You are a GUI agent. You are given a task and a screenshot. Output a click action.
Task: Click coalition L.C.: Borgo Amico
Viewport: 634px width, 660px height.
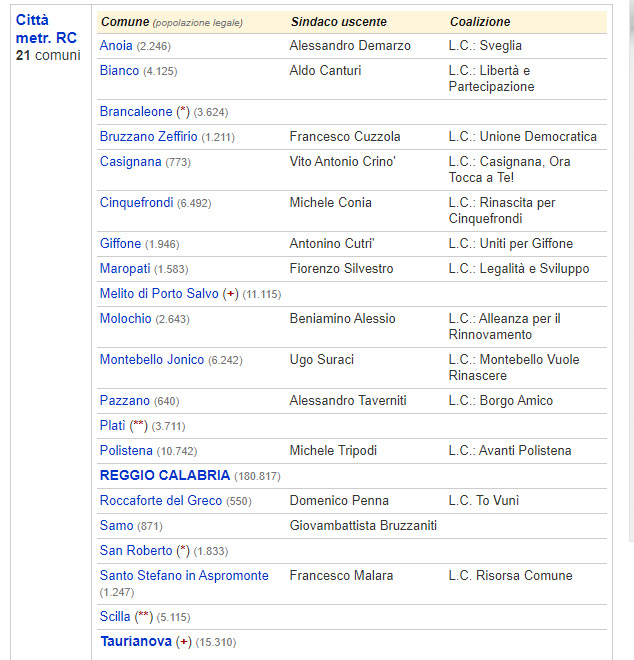coord(501,400)
